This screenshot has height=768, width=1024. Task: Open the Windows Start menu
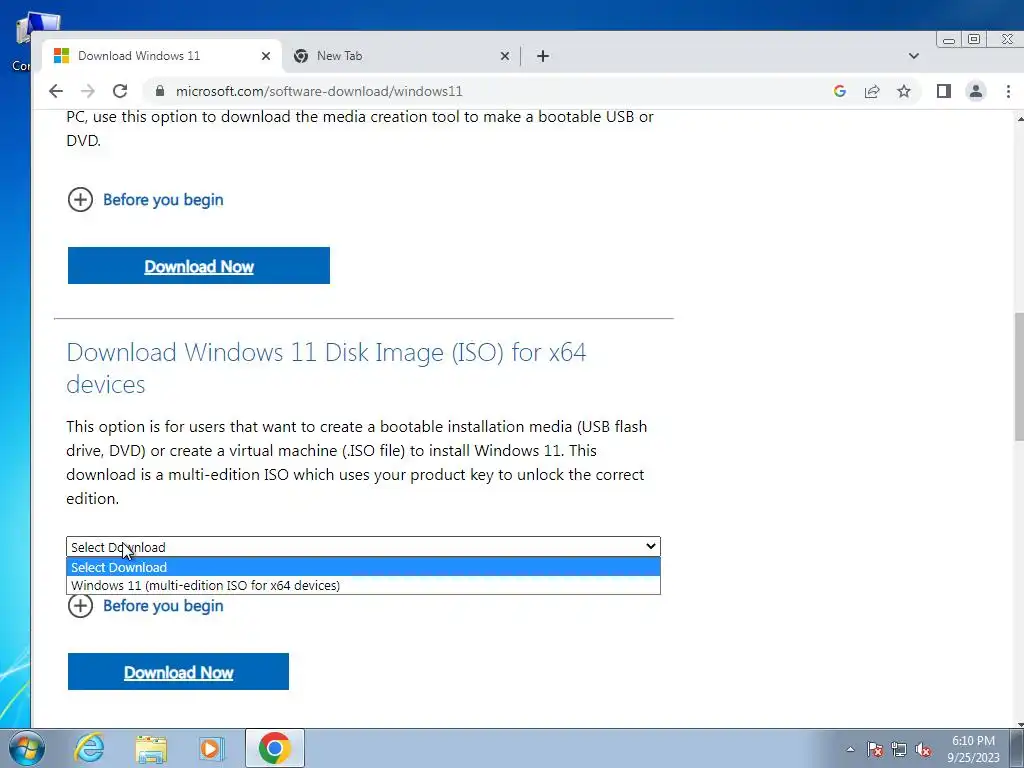pyautogui.click(x=27, y=748)
